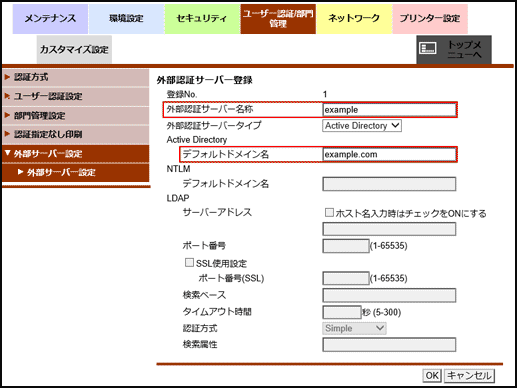Open the 外部認証サーバータイプ dropdown
Screen dimensions: 517x388
coord(362,126)
